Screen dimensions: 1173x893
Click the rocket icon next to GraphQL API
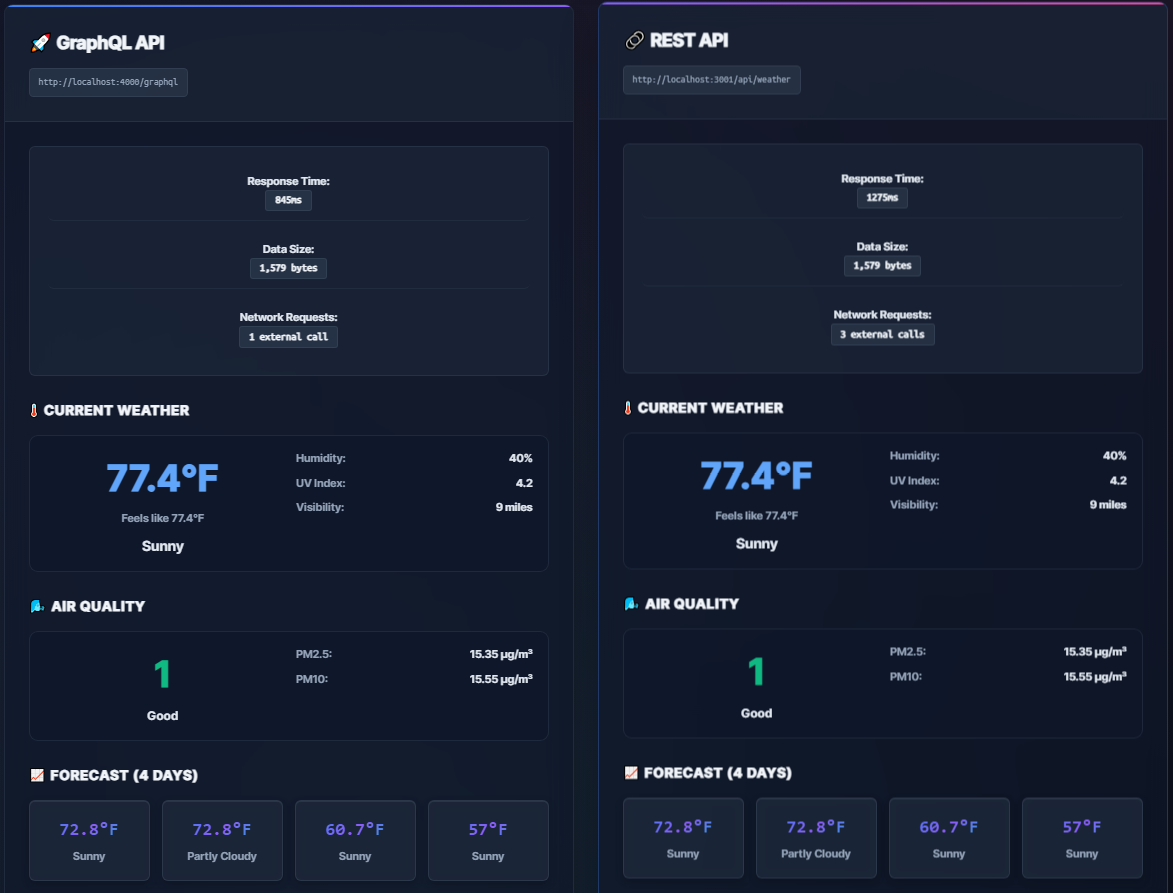coord(38,42)
